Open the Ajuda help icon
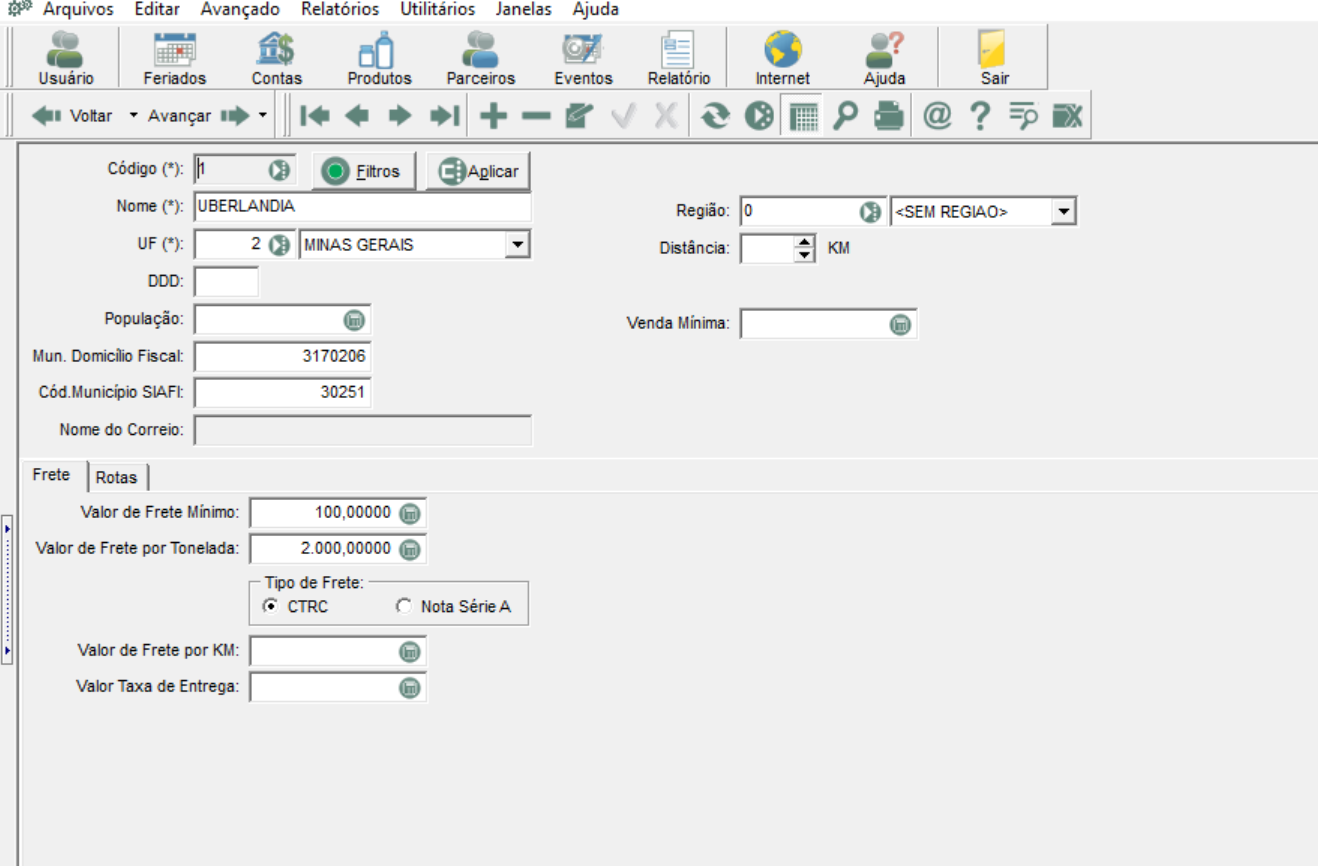 [x=884, y=58]
